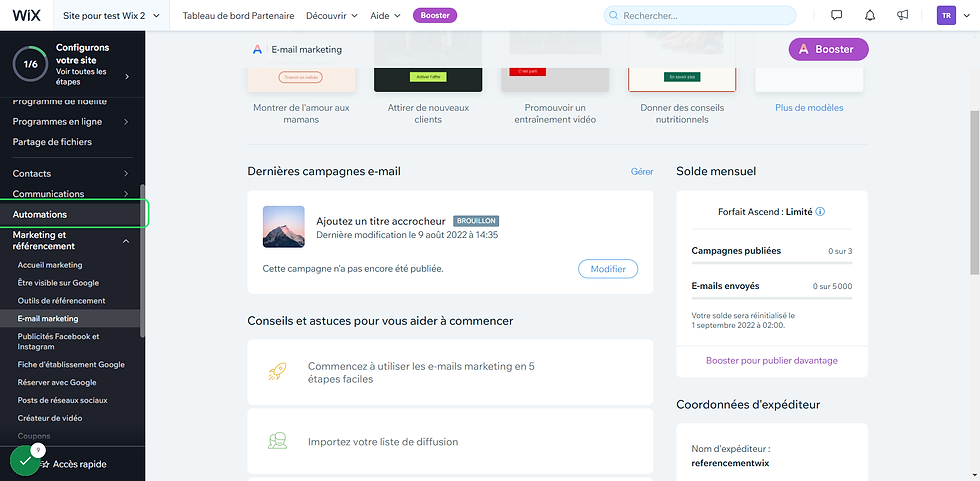This screenshot has height=481, width=980.
Task: Open Publicités Facebook et Instagram
Action: 58,341
